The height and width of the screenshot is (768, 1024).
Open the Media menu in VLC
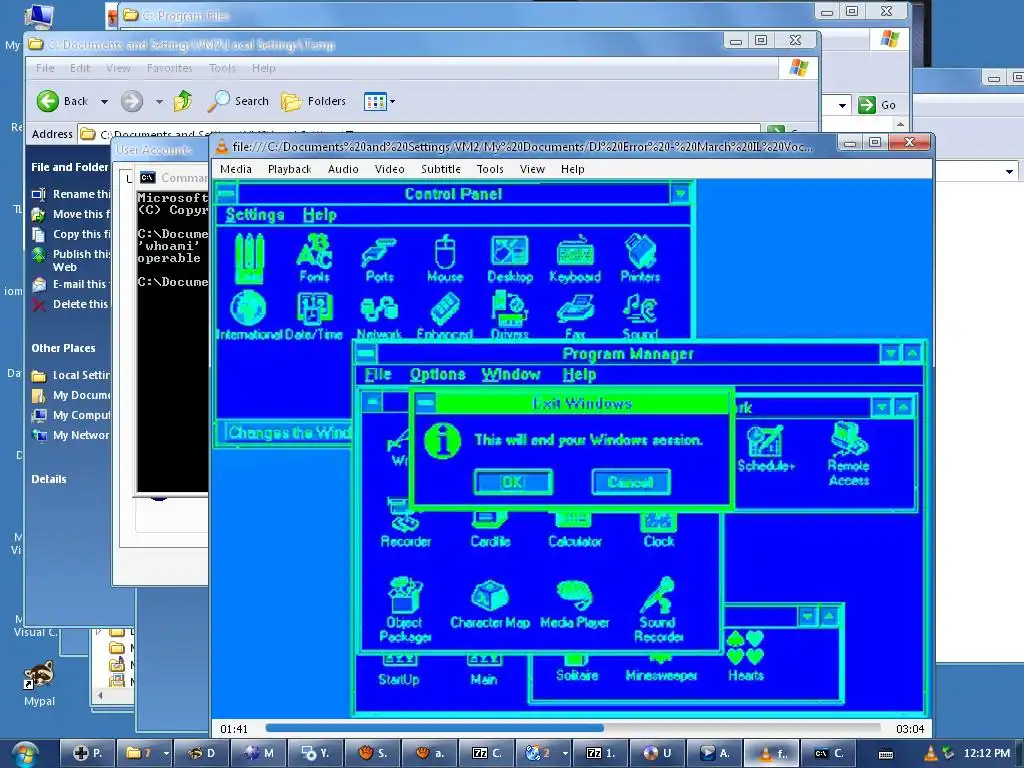coord(236,169)
